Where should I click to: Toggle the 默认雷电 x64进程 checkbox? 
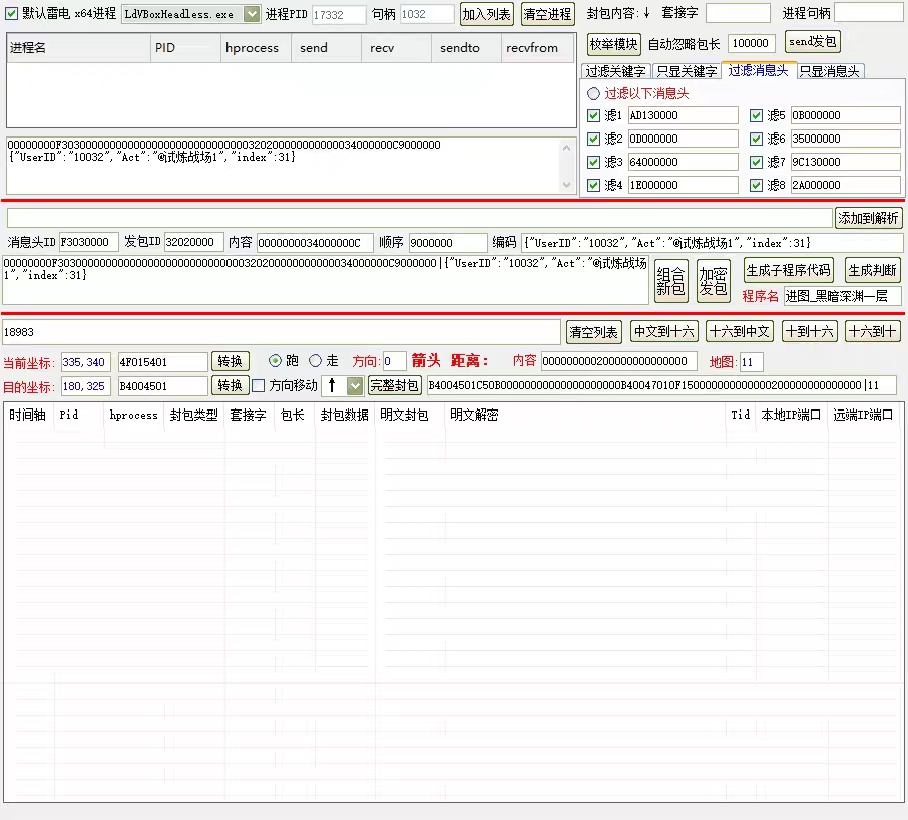click(x=12, y=14)
